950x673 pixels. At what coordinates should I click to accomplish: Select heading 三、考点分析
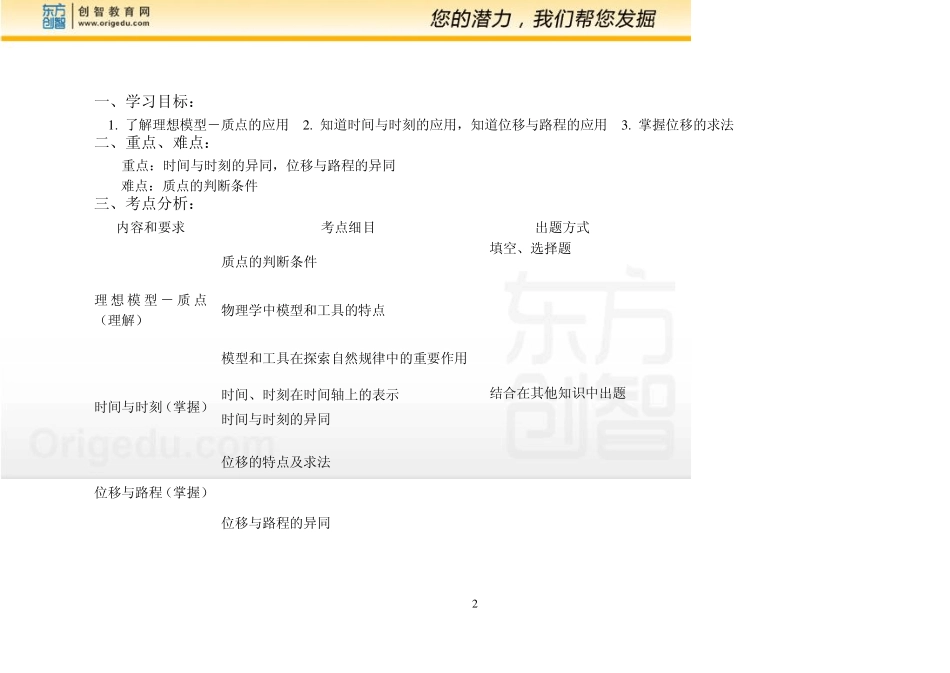tap(144, 204)
